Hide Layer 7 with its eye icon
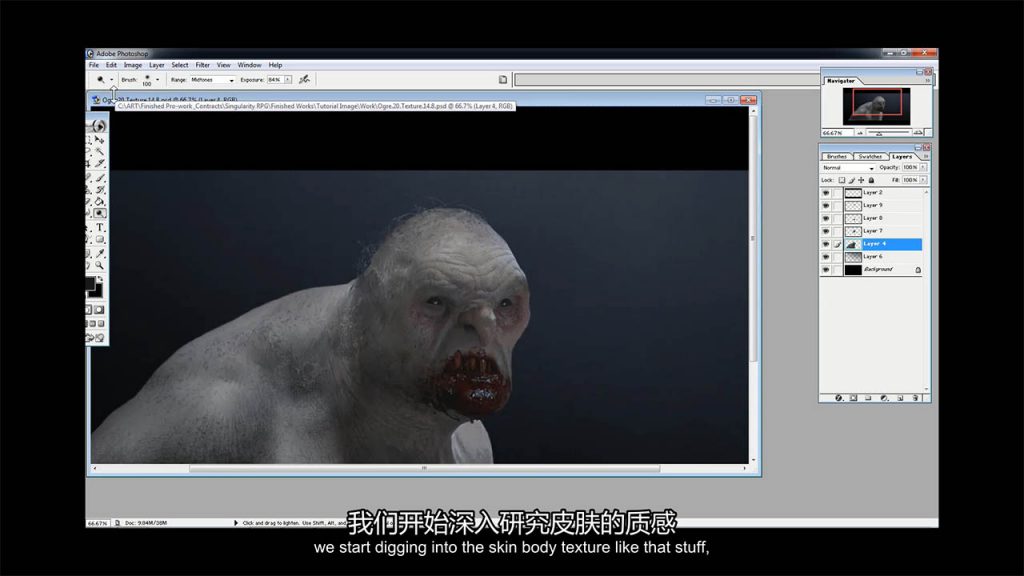Image resolution: width=1024 pixels, height=576 pixels. point(826,231)
